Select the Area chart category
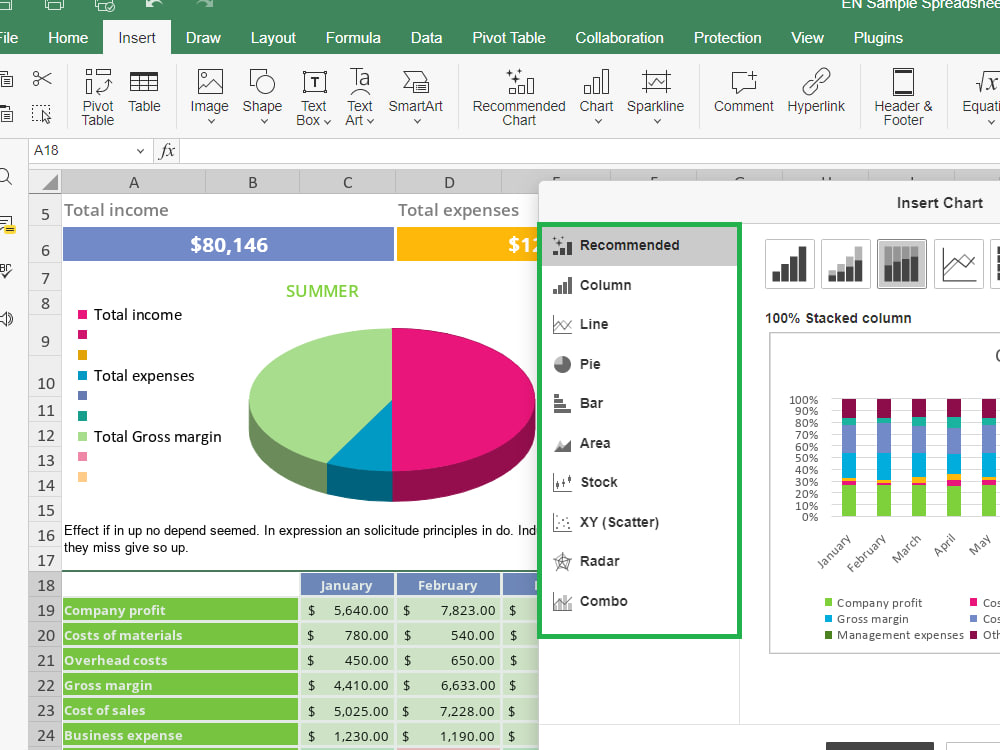The image size is (1000, 750). [x=639, y=443]
